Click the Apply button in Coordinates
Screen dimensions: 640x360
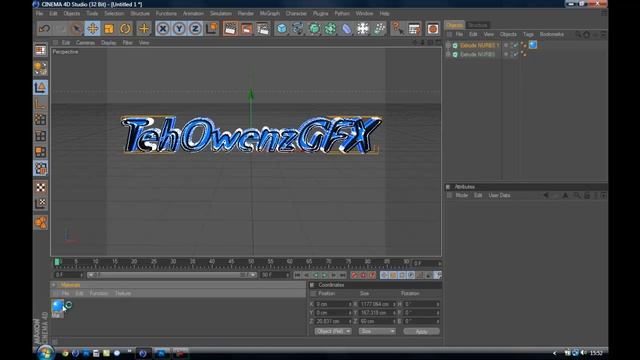coord(421,331)
